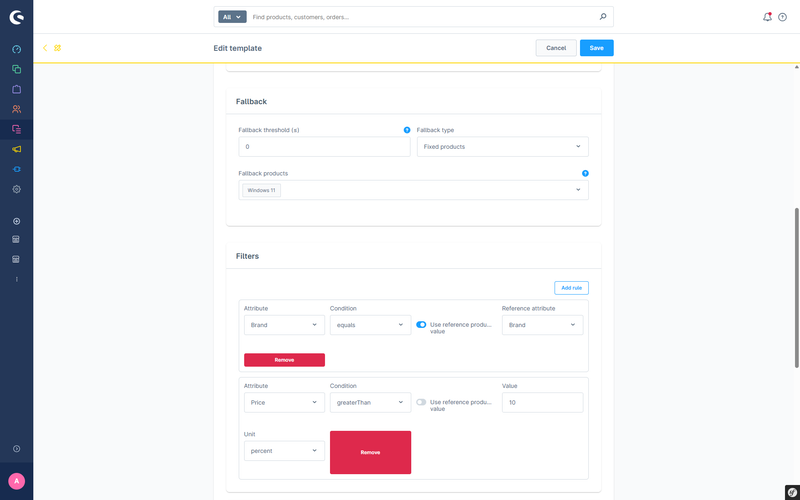Open the notifications bell
Image resolution: width=800 pixels, height=500 pixels.
pyautogui.click(x=767, y=17)
